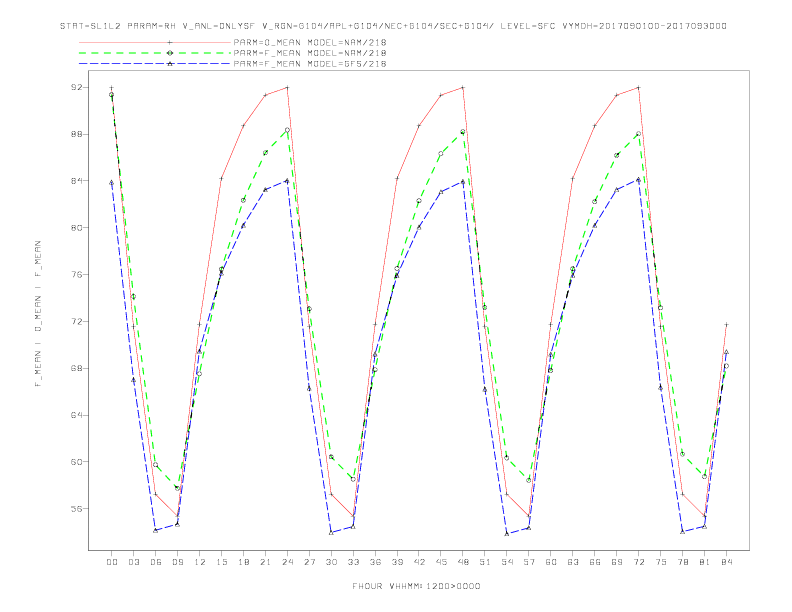Click x-axis tick label 39
The image size is (792, 612).
(x=397, y=562)
